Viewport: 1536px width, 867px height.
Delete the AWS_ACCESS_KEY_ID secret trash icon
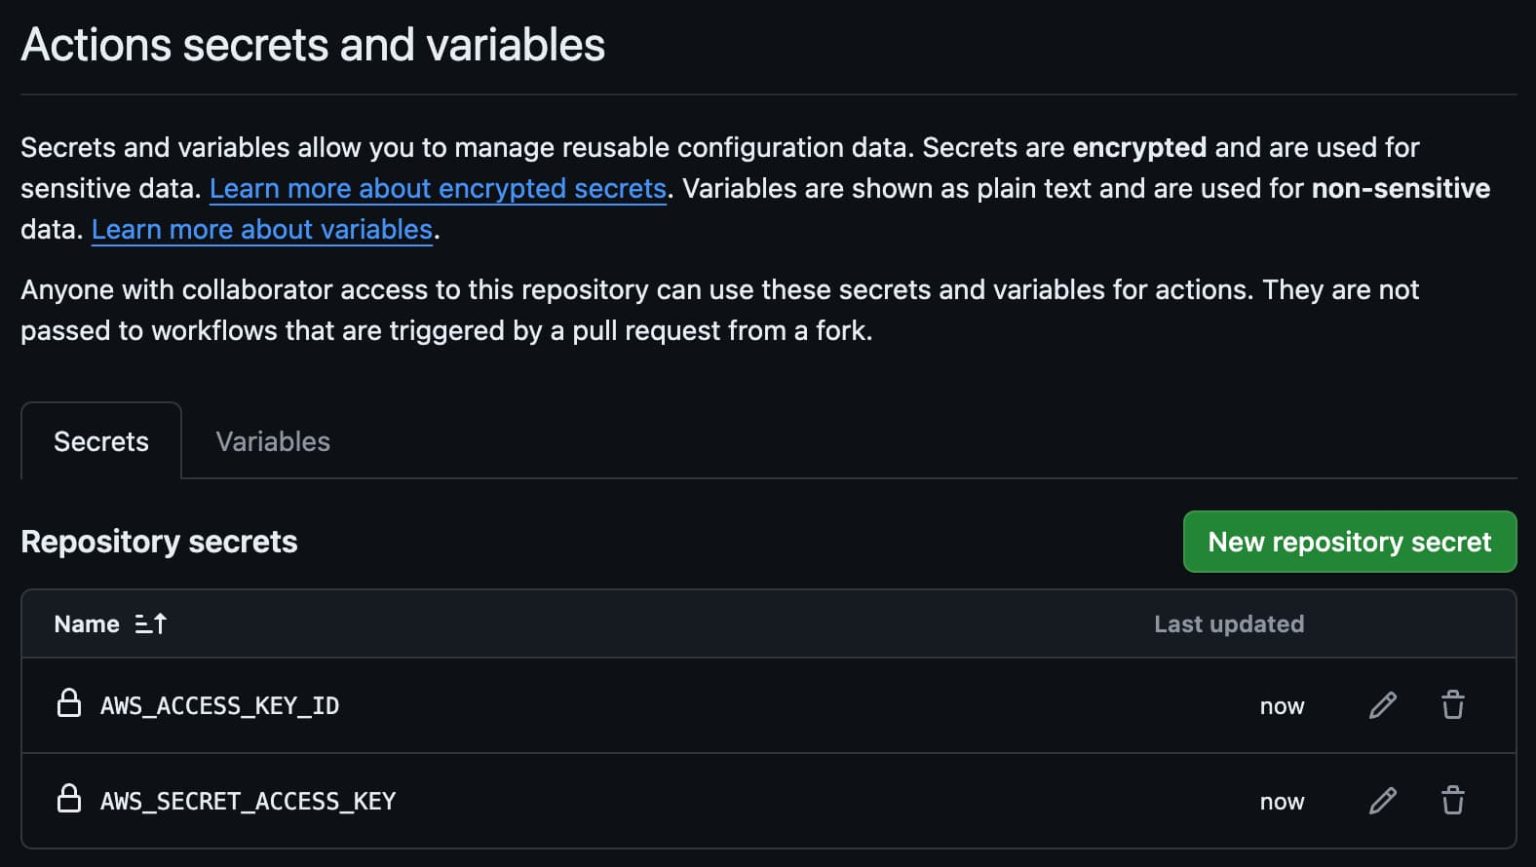[x=1453, y=705]
